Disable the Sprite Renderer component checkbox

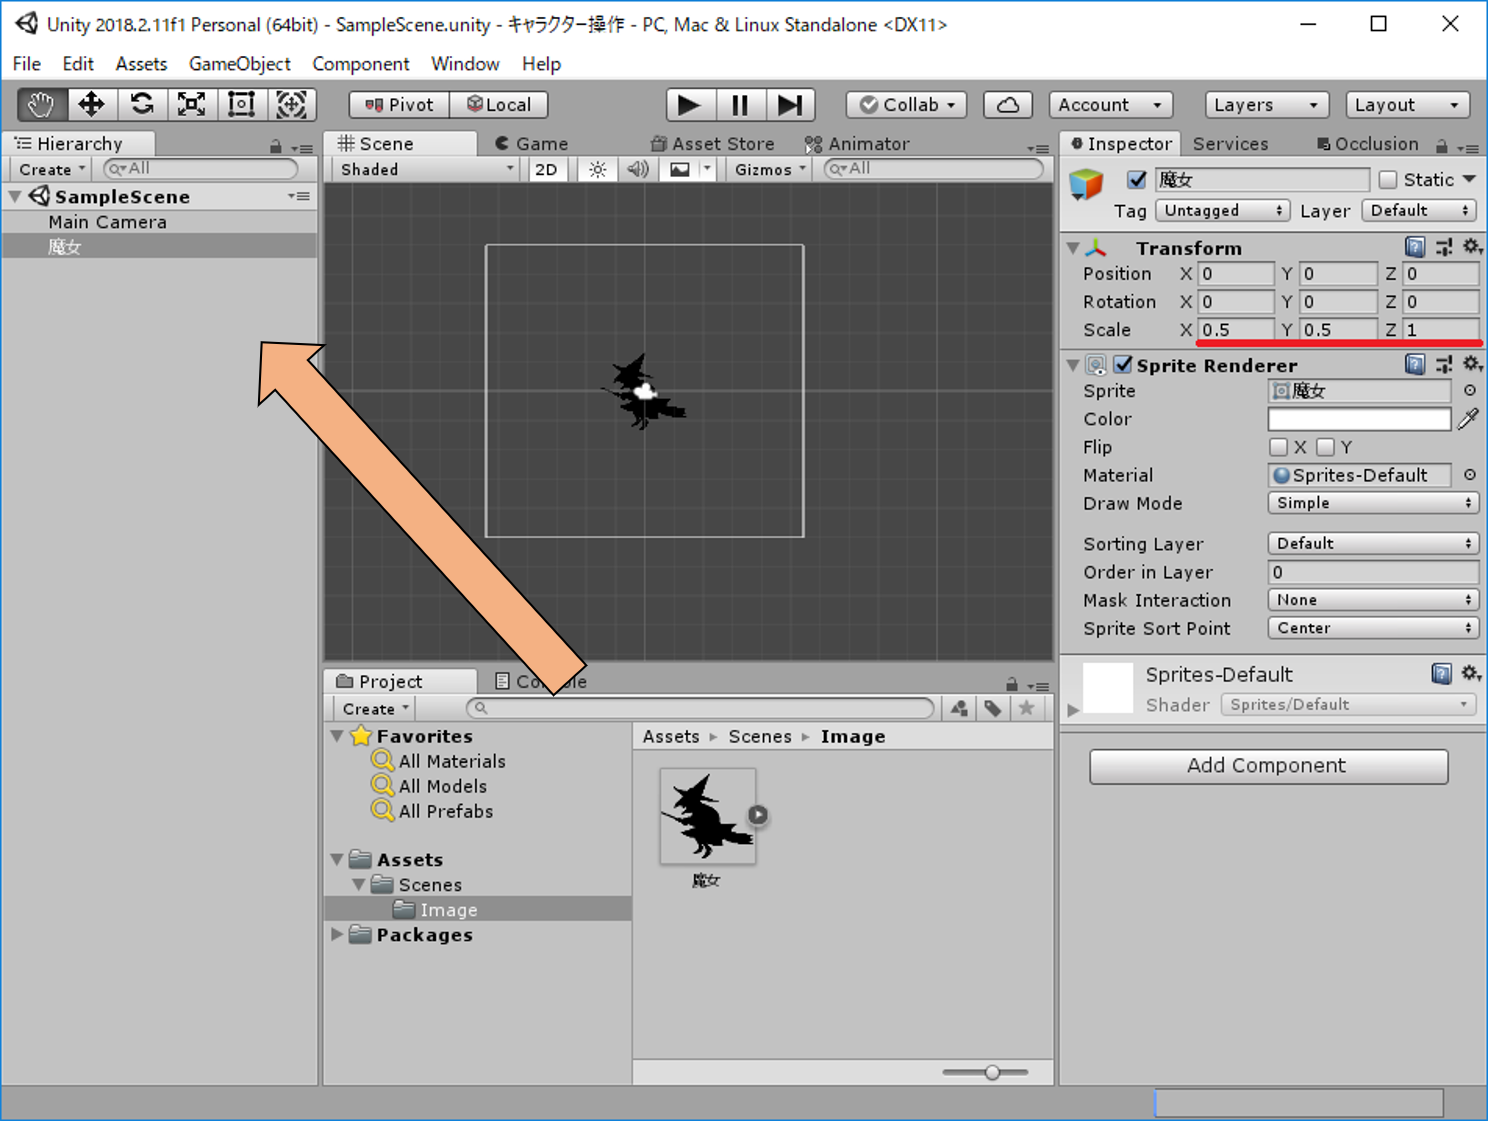[1124, 365]
